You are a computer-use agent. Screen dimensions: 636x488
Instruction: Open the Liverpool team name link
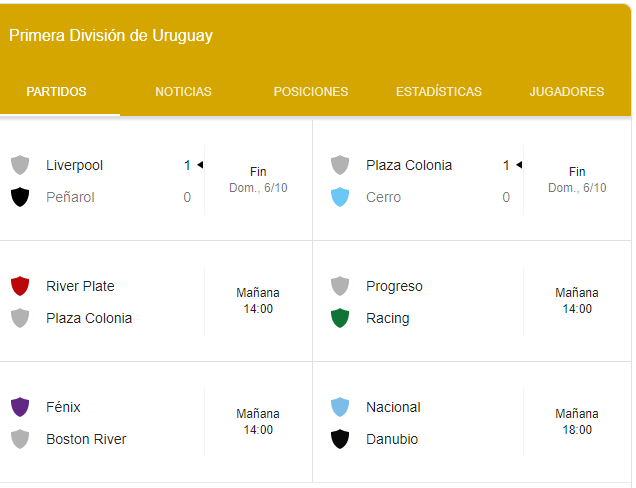coord(74,165)
